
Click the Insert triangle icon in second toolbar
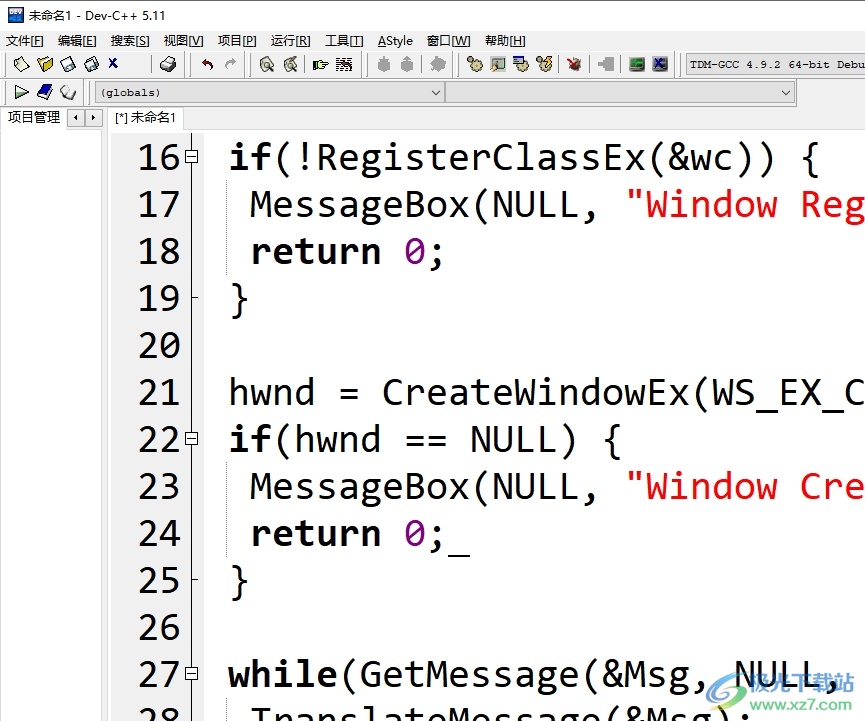click(21, 92)
